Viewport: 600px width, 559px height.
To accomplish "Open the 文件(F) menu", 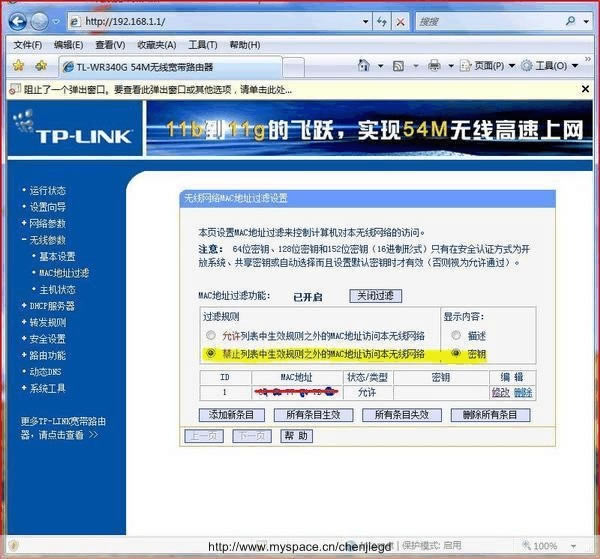I will coord(28,45).
